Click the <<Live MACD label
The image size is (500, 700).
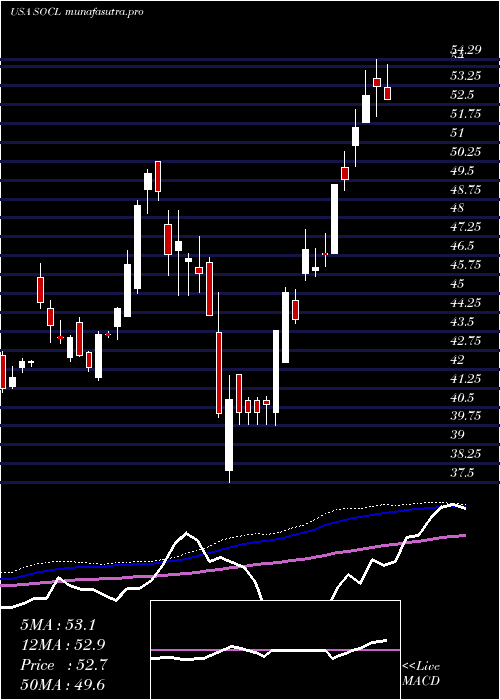421,674
